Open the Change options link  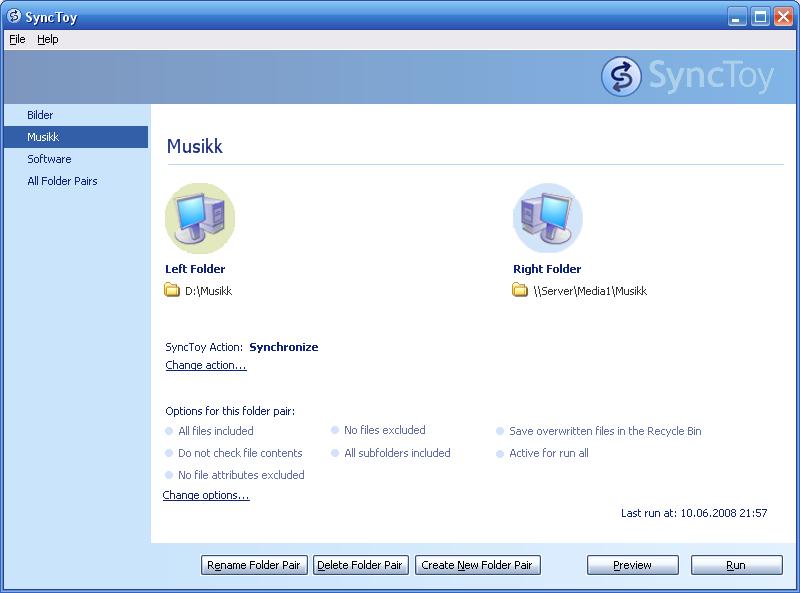click(206, 495)
